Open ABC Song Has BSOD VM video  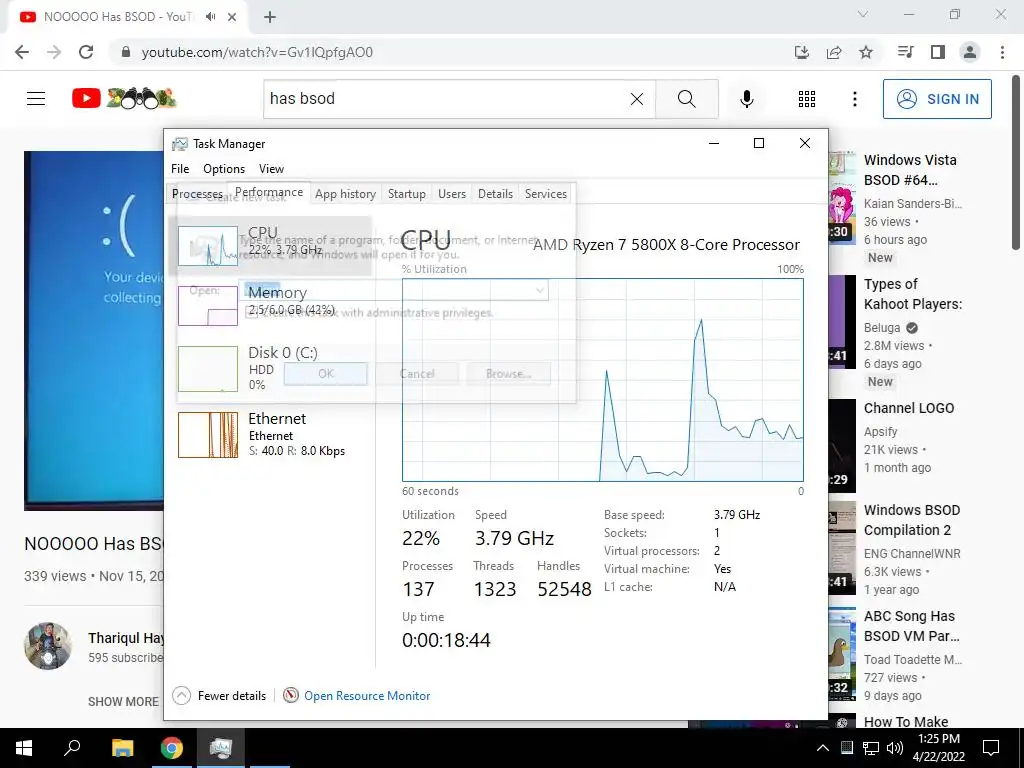click(912, 626)
